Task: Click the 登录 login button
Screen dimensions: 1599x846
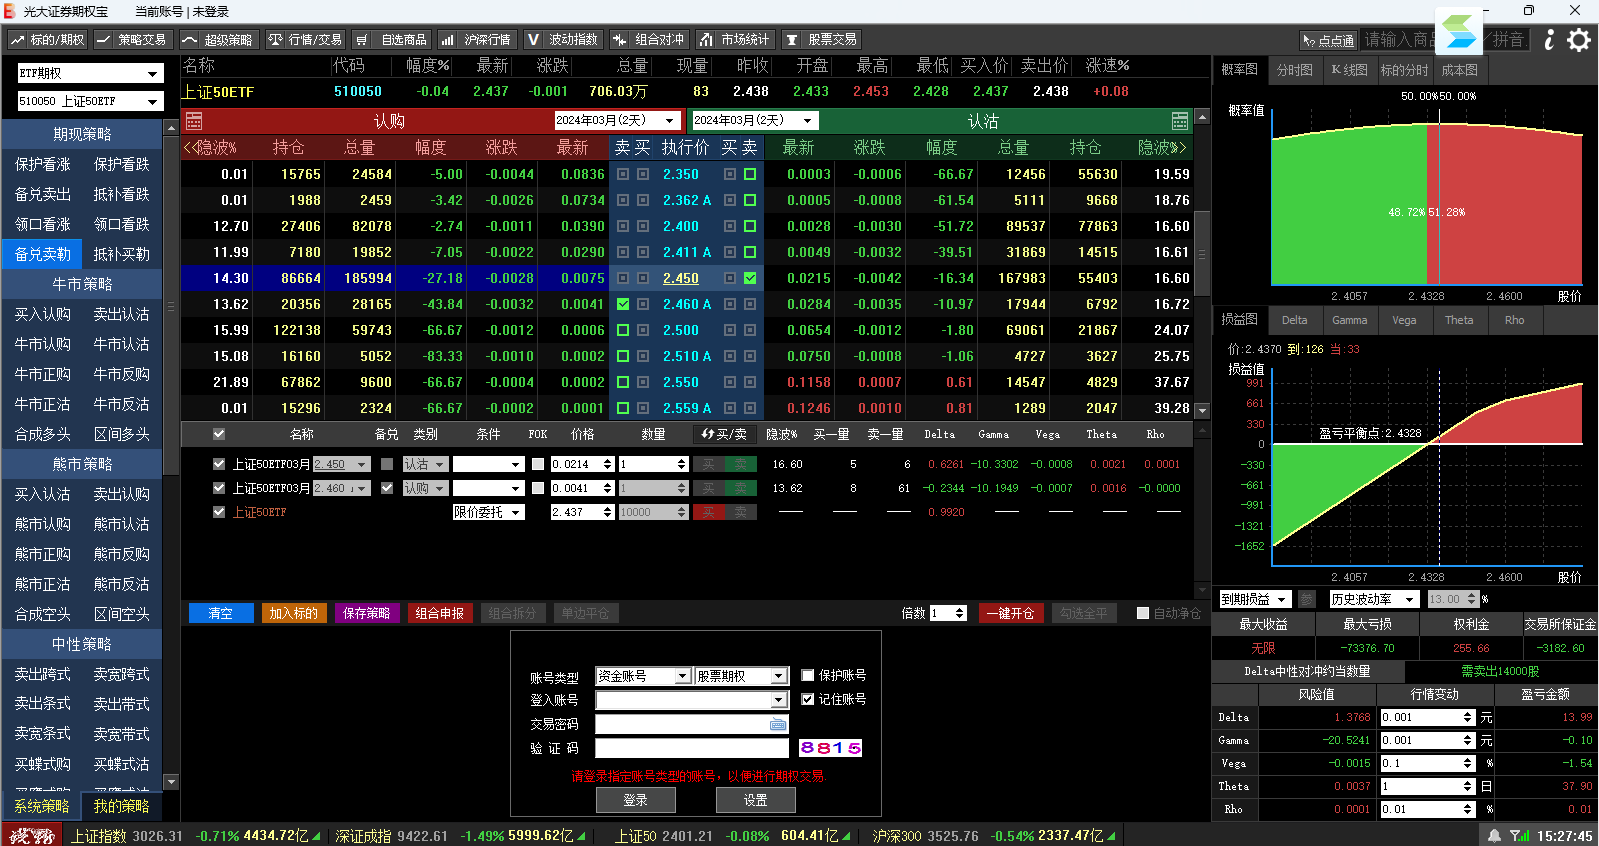Action: [x=636, y=800]
